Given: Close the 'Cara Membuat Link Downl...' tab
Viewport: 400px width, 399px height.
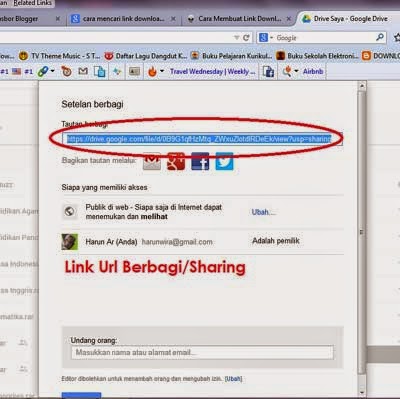Looking at the screenshot, I should [x=289, y=19].
